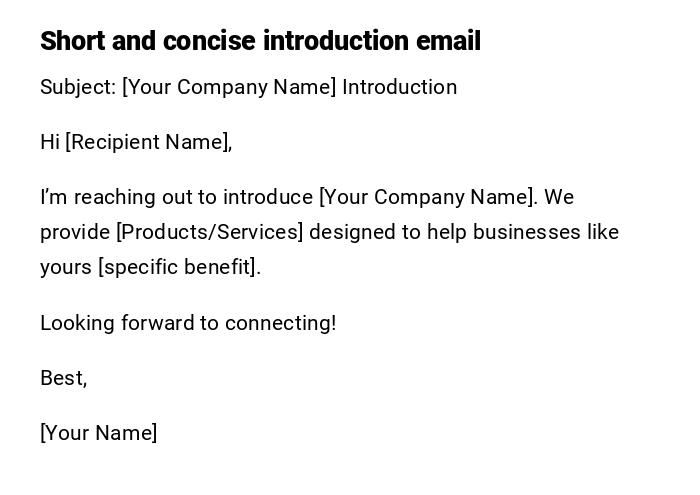
Task: Select the [Recipient Name] placeholder
Action: (x=148, y=142)
